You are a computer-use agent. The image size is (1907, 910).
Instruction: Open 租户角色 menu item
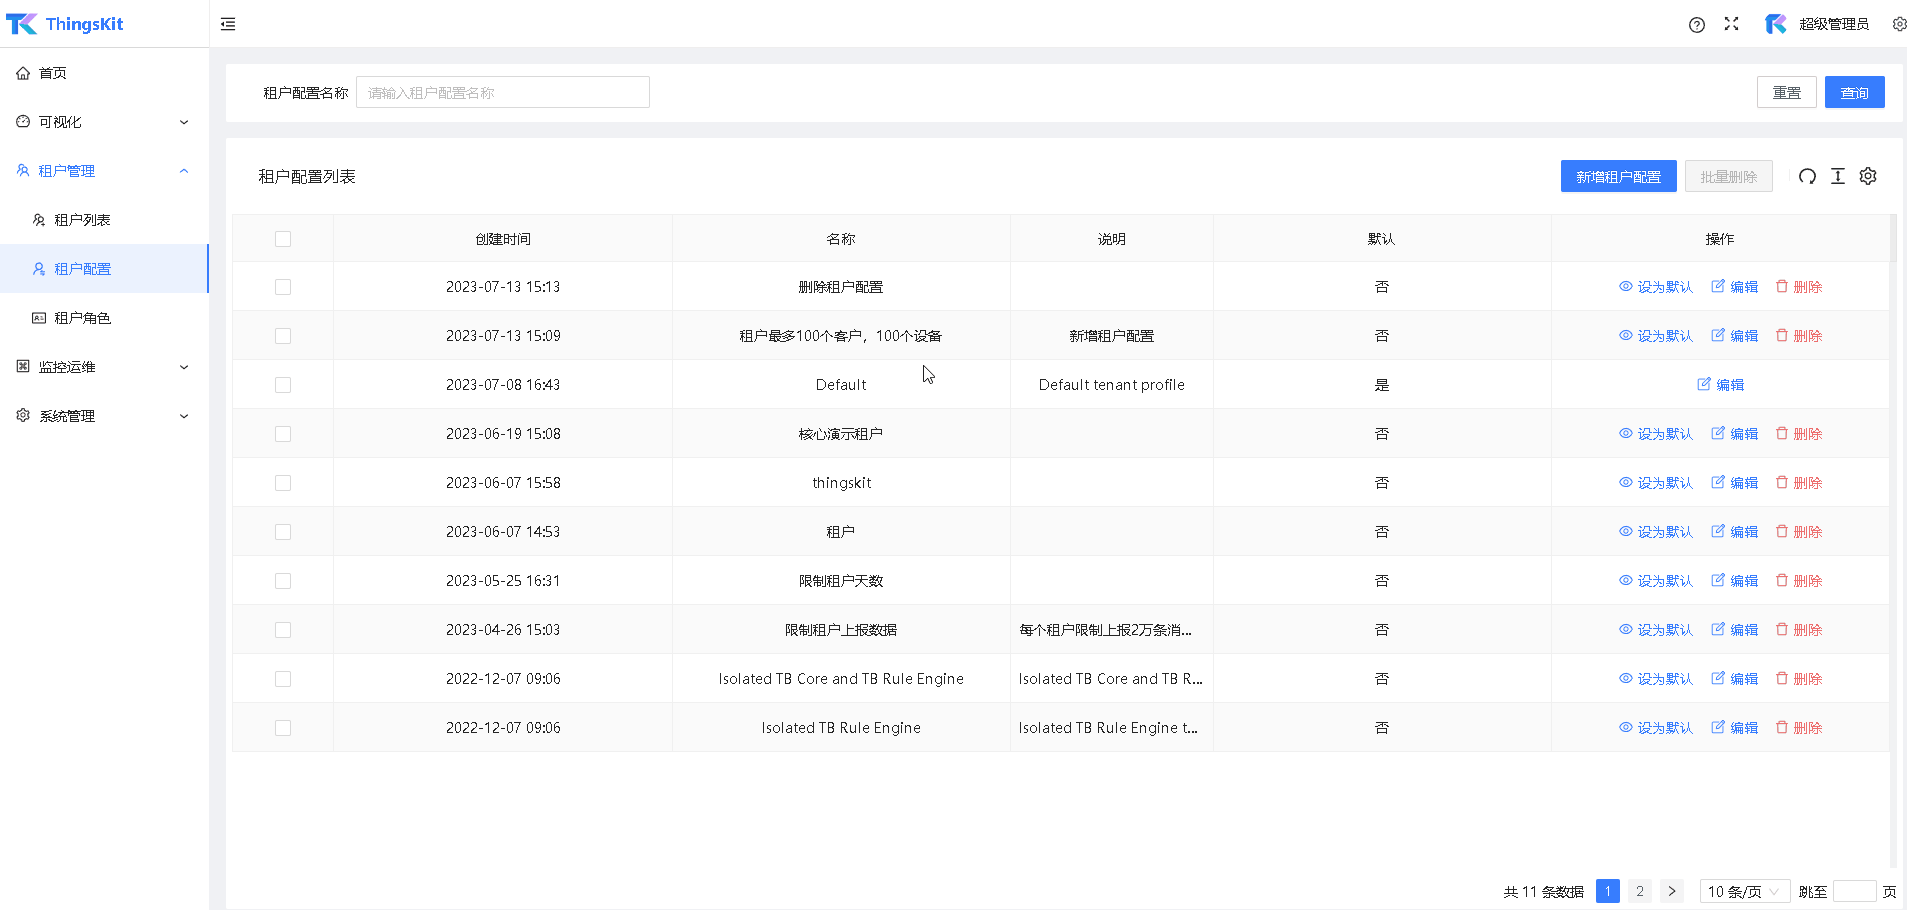pos(104,318)
